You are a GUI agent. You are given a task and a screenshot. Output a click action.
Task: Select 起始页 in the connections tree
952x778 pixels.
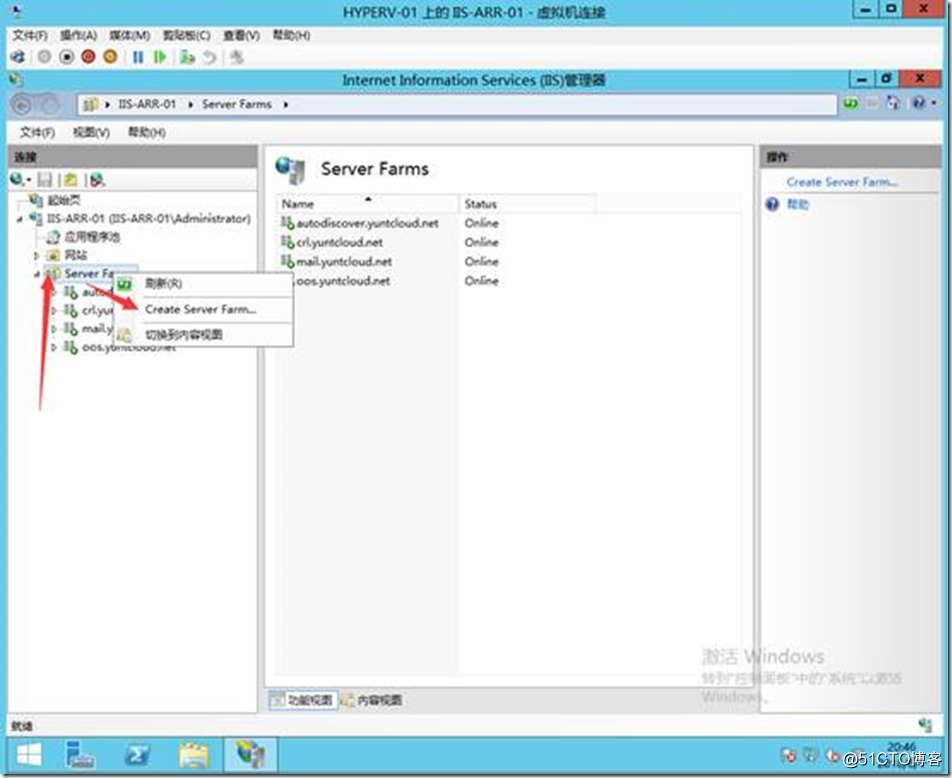click(64, 200)
